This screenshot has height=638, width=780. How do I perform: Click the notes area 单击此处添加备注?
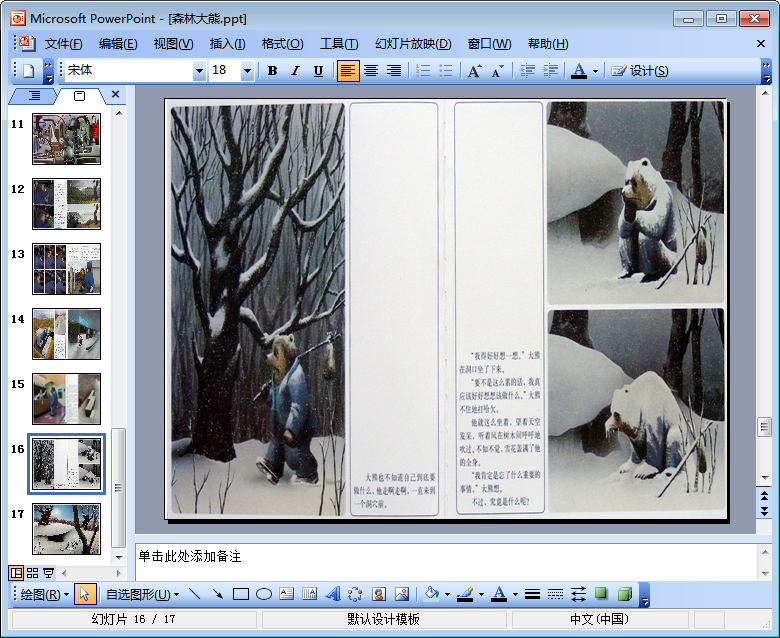447,561
